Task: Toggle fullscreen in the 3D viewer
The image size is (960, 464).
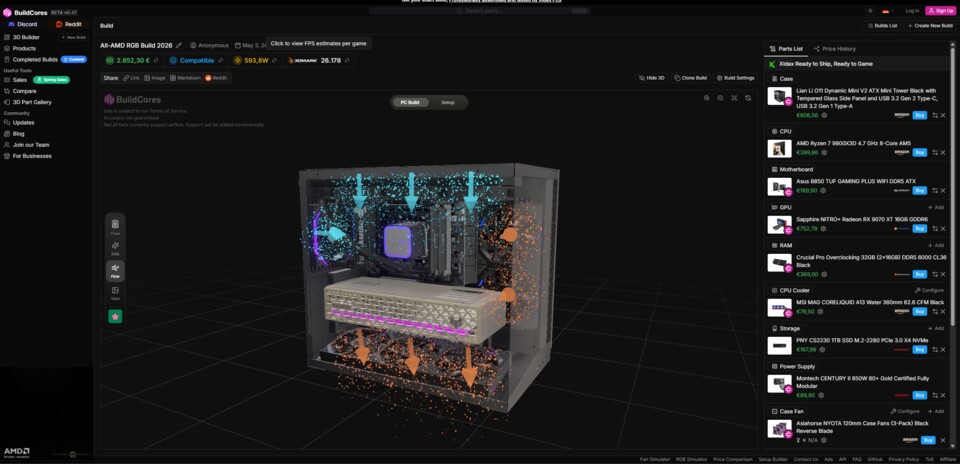Action: (734, 98)
